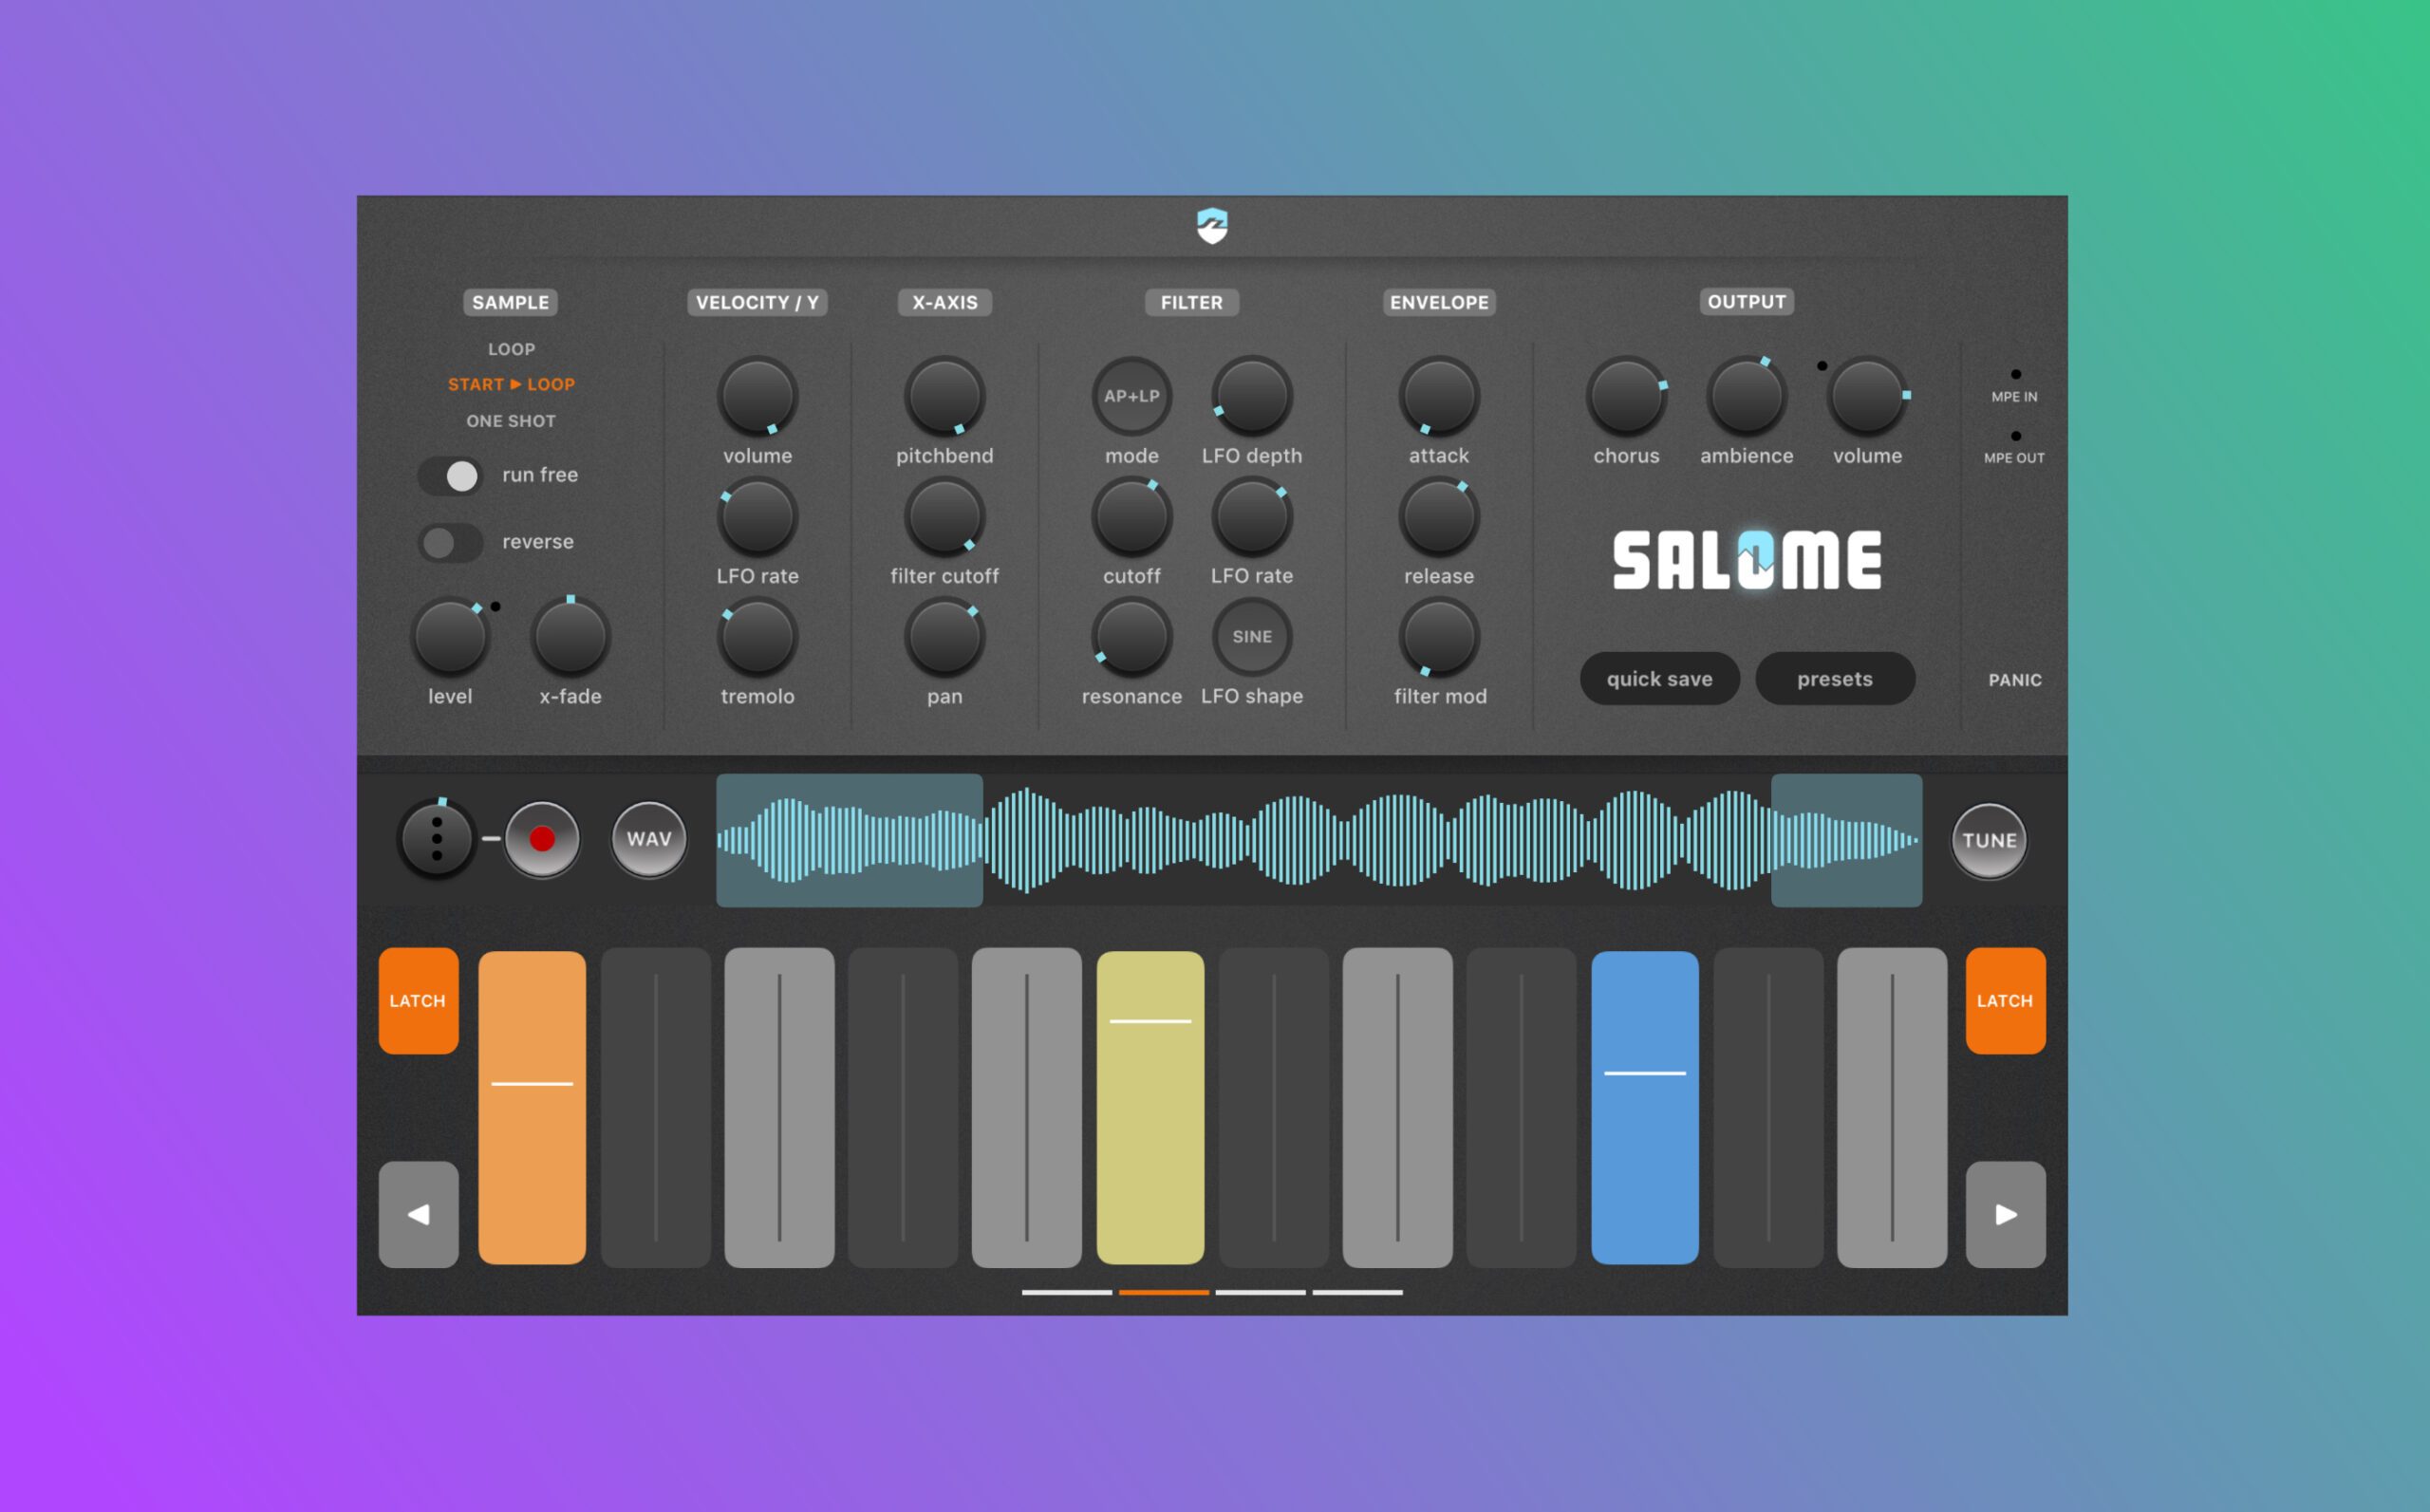
Task: Toggle the left LATCH button
Action: 418,1001
